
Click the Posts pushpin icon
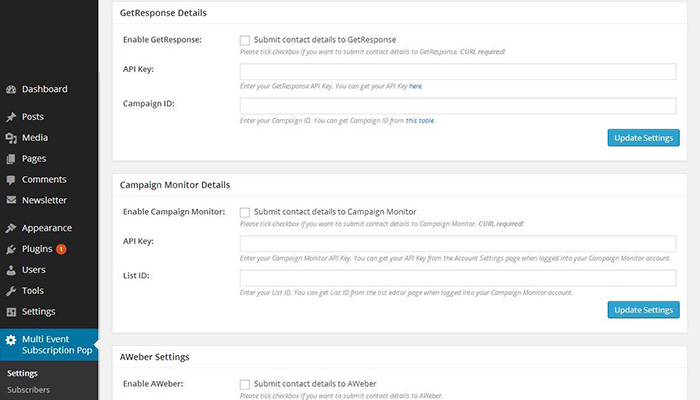[x=11, y=117]
